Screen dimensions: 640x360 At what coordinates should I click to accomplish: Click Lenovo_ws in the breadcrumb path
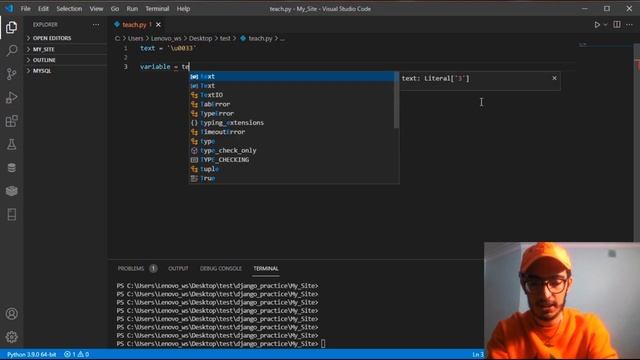point(166,38)
